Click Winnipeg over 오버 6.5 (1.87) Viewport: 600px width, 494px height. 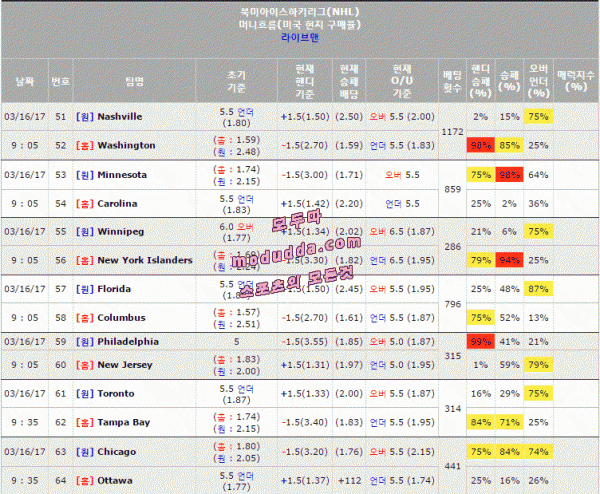[x=402, y=232]
